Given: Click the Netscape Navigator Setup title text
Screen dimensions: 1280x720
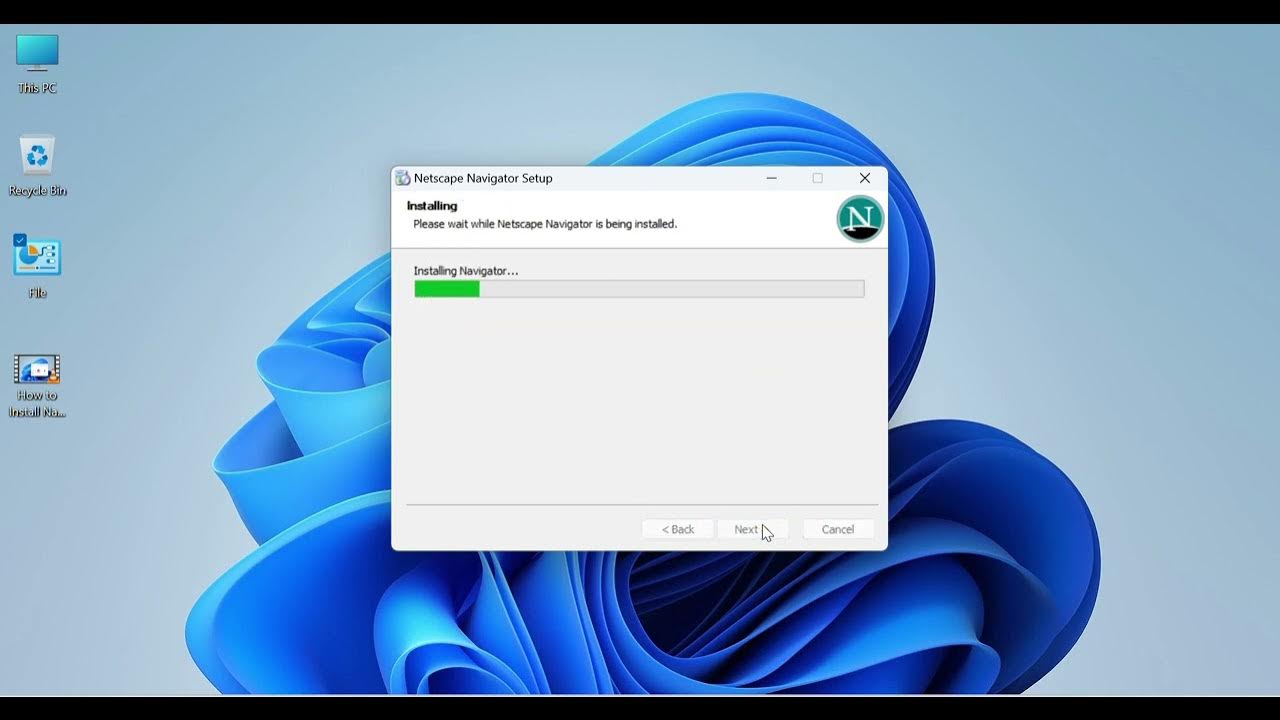Looking at the screenshot, I should [483, 178].
